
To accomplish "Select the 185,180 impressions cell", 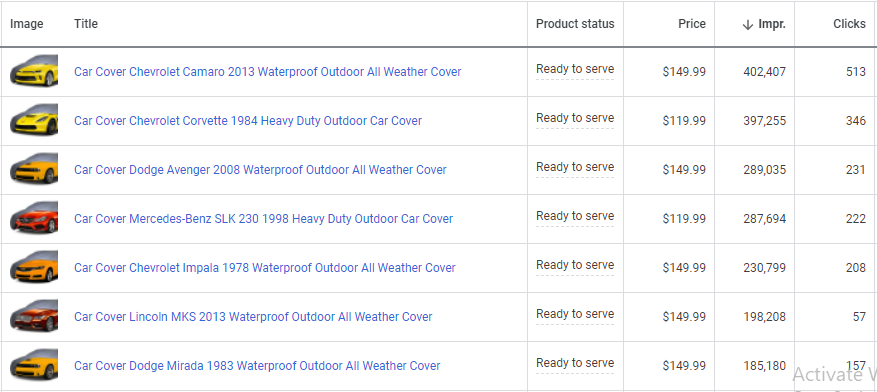I will click(x=765, y=366).
